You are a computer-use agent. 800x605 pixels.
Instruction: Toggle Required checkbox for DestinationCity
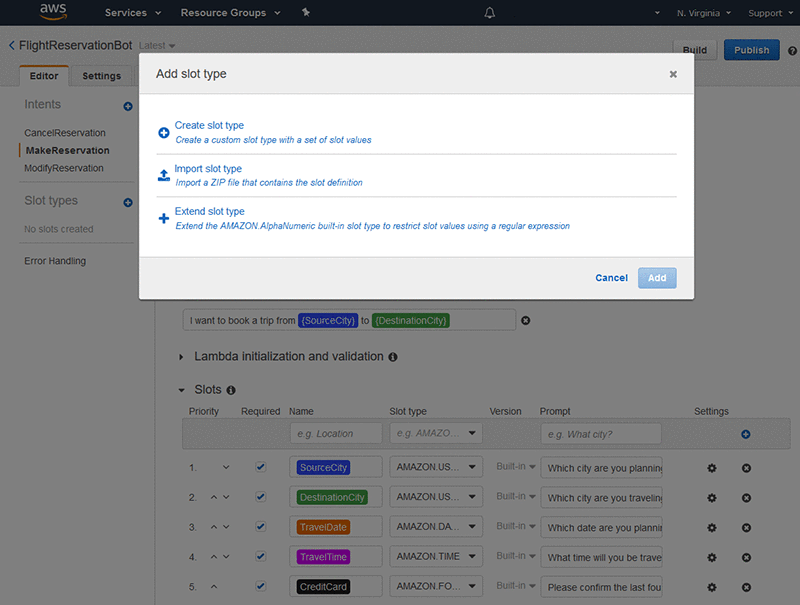point(261,496)
